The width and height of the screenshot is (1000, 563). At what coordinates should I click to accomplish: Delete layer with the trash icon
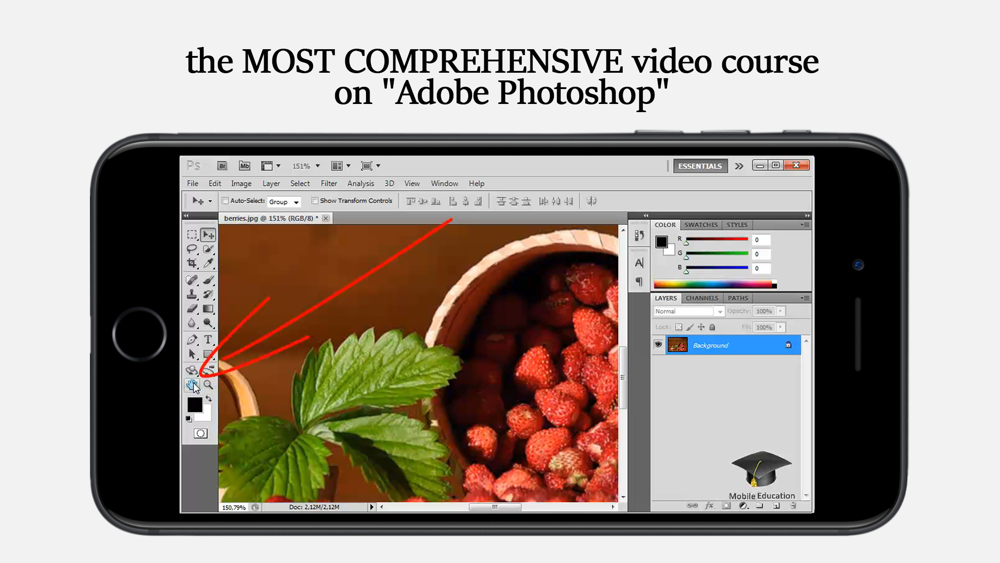[793, 506]
